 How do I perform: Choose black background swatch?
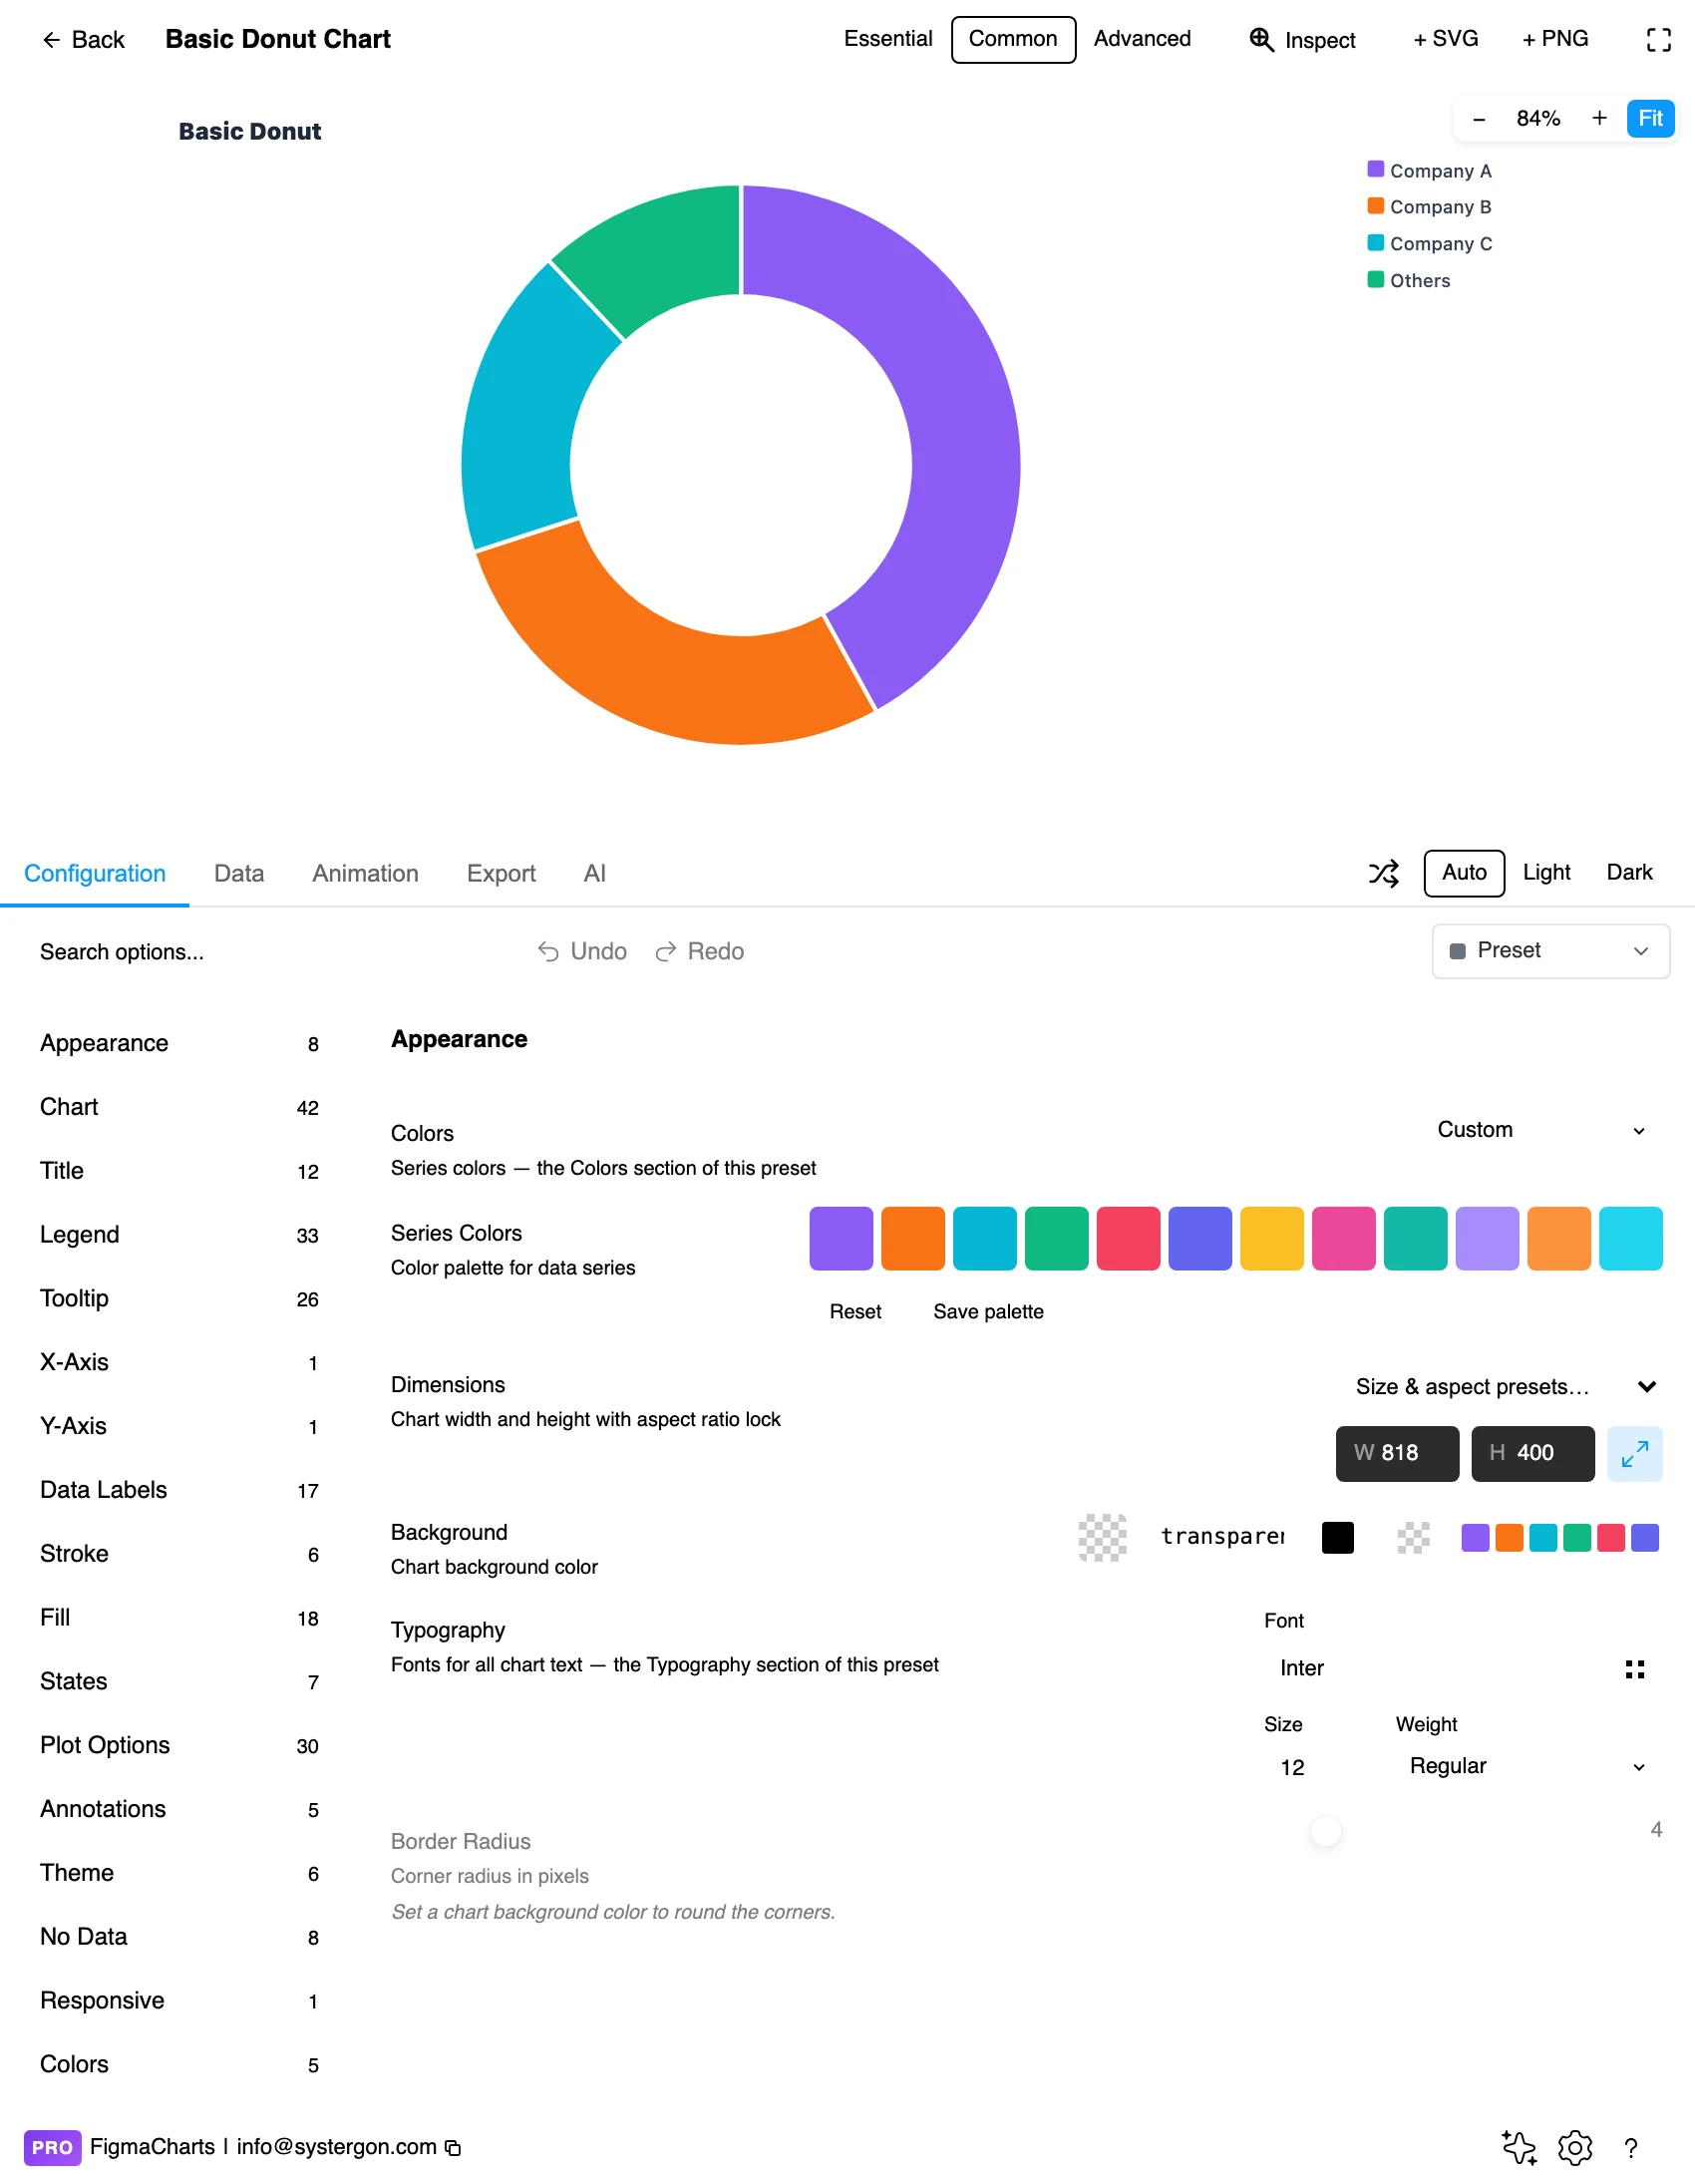1337,1538
